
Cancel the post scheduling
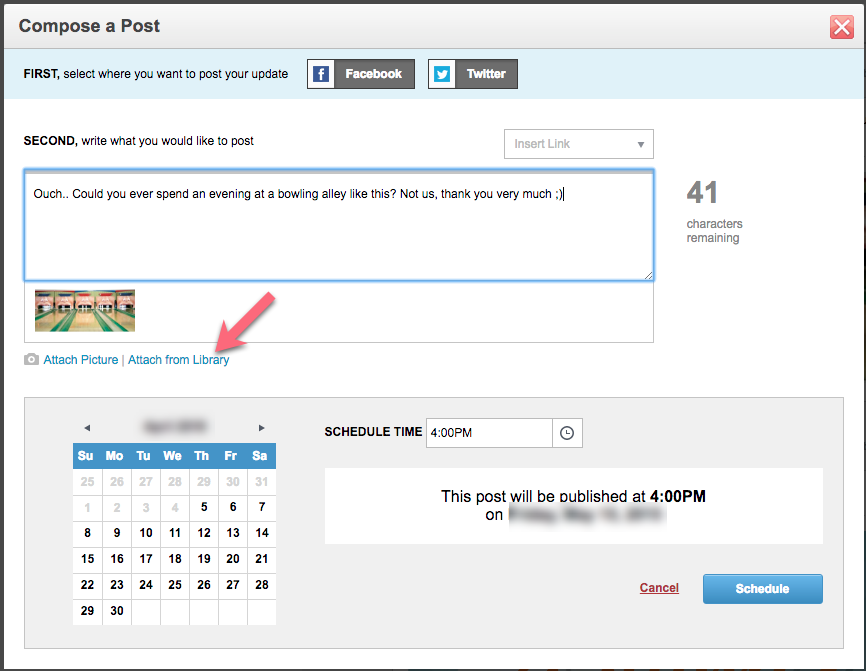[x=659, y=588]
